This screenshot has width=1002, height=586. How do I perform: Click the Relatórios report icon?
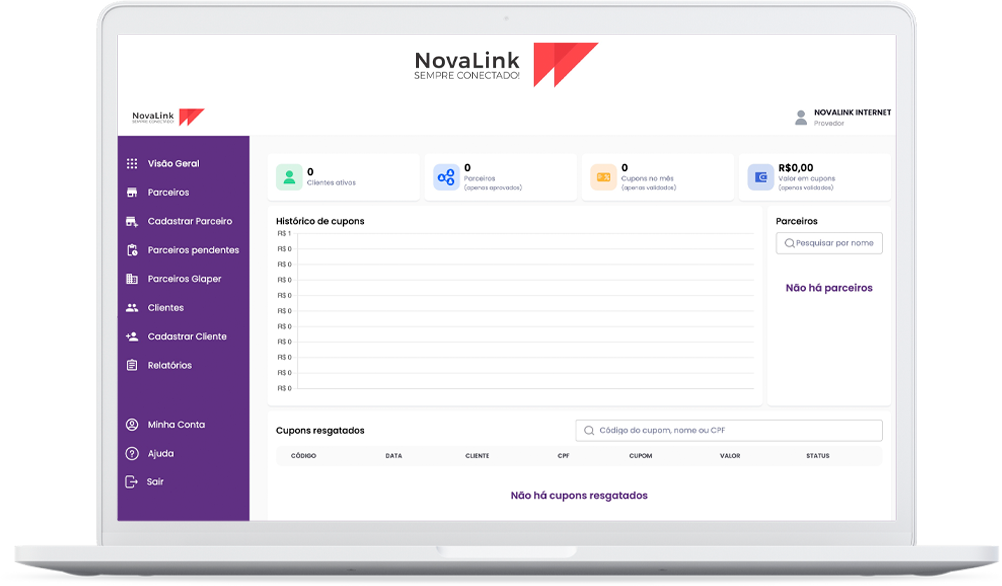[x=132, y=366]
